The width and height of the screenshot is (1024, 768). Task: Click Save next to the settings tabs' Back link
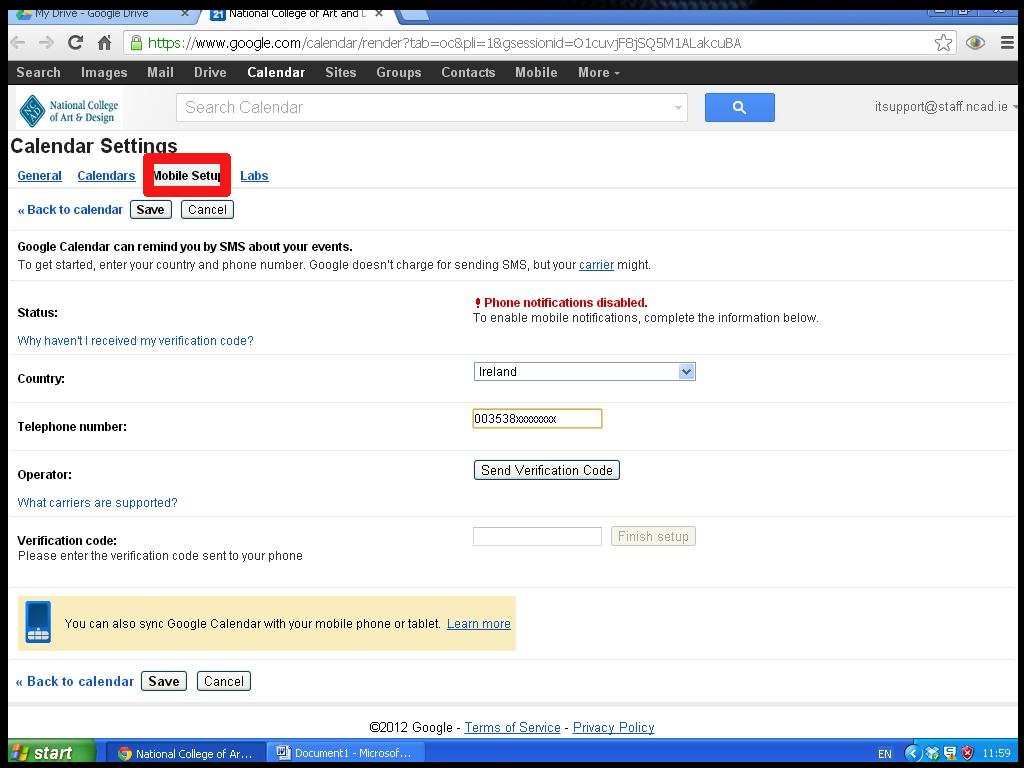click(x=151, y=210)
